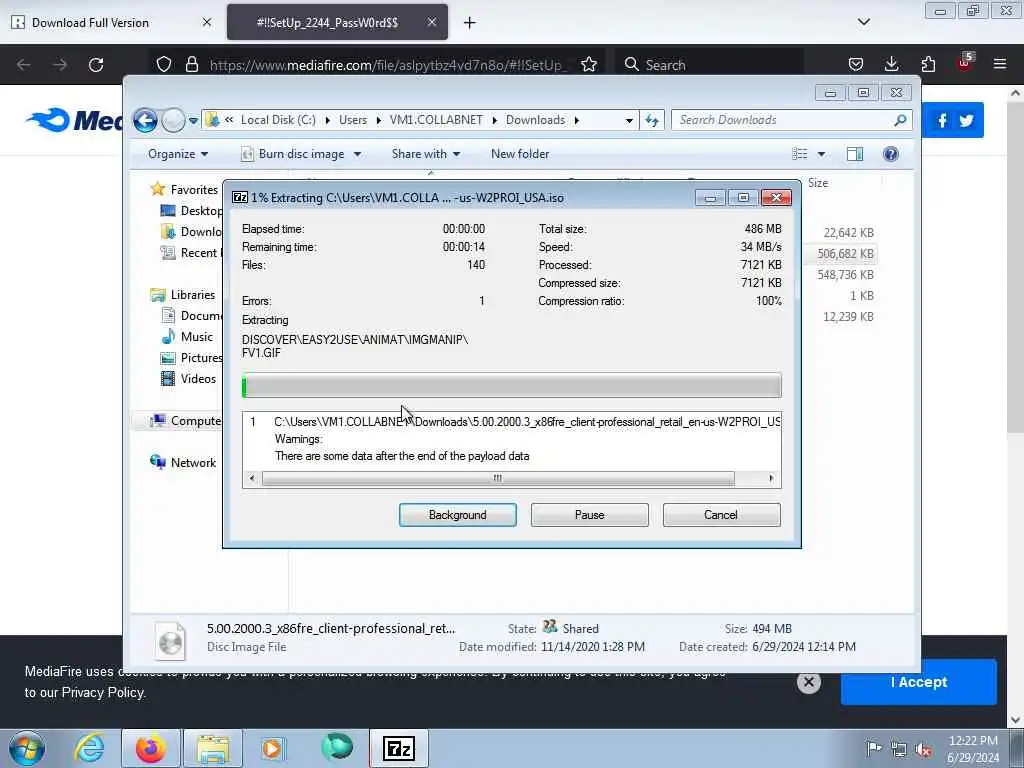Viewport: 1024px width, 768px height.
Task: Click MediaFire Twitter share icon
Action: click(x=967, y=120)
